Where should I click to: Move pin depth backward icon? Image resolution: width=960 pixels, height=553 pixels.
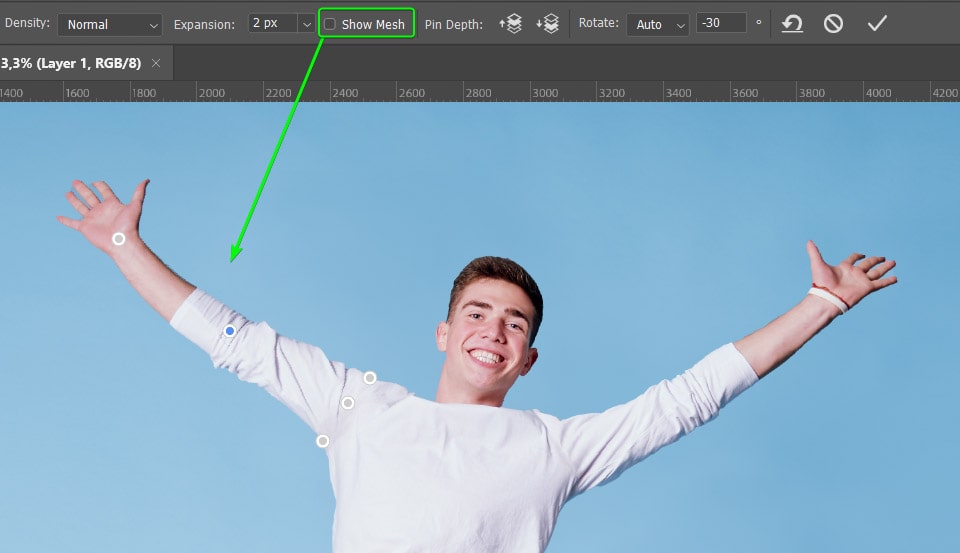(x=547, y=24)
